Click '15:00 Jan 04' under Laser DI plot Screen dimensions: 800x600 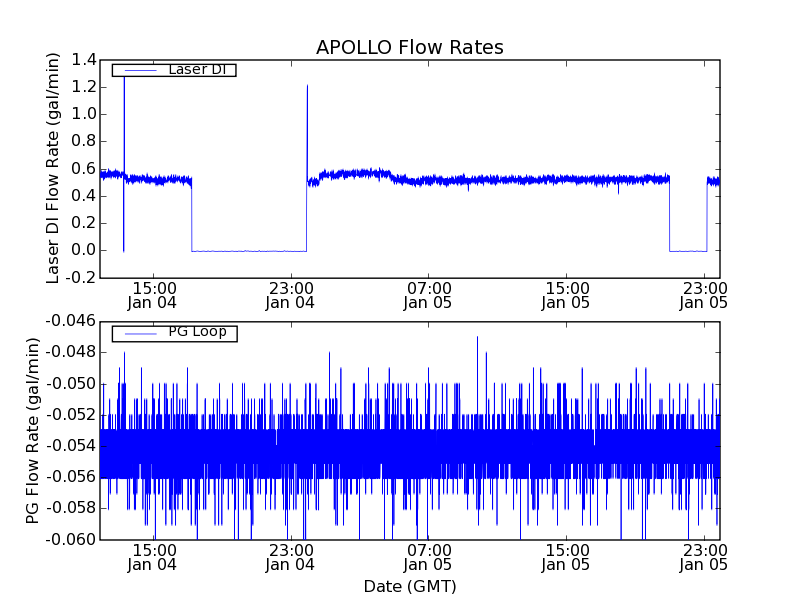[153, 296]
